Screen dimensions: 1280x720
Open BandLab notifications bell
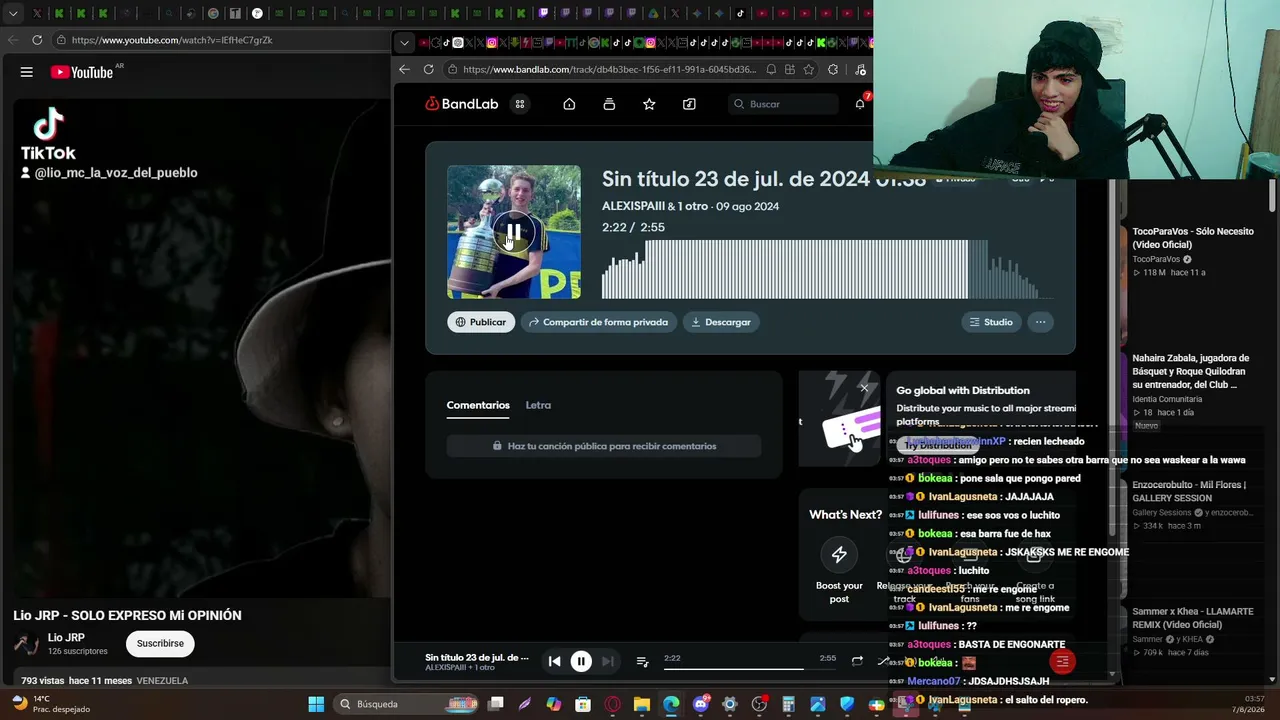pyautogui.click(x=860, y=104)
